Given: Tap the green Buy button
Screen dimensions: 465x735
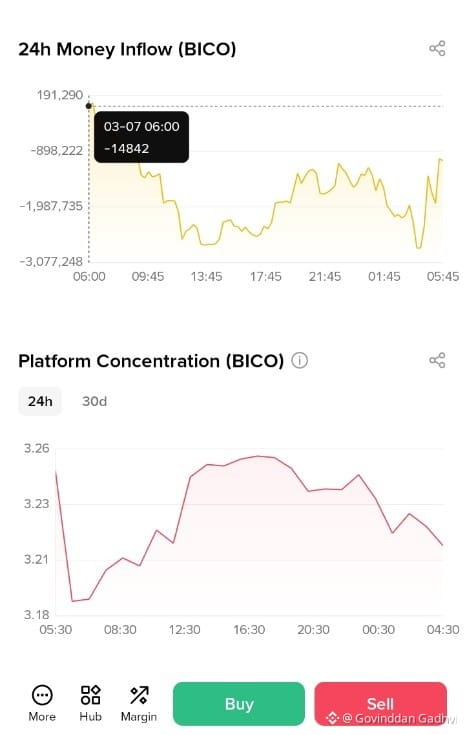Looking at the screenshot, I should (x=239, y=704).
